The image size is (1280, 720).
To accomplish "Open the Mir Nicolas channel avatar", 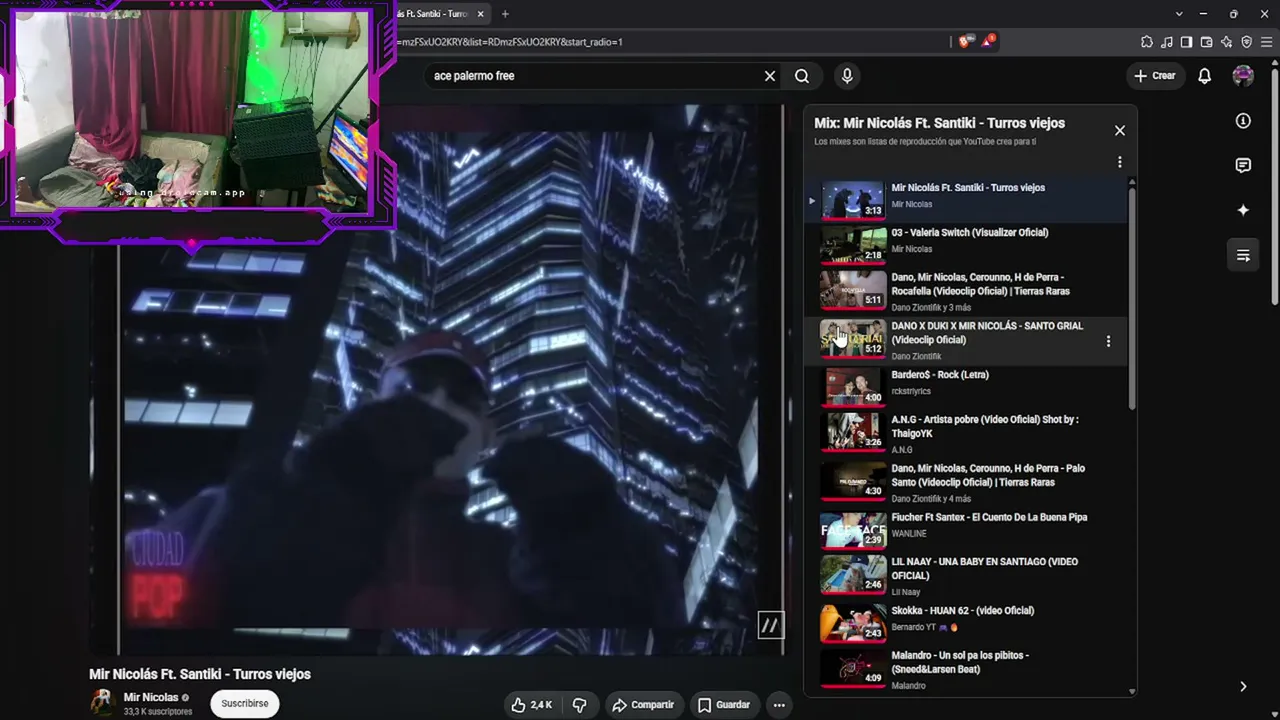I will pyautogui.click(x=102, y=703).
